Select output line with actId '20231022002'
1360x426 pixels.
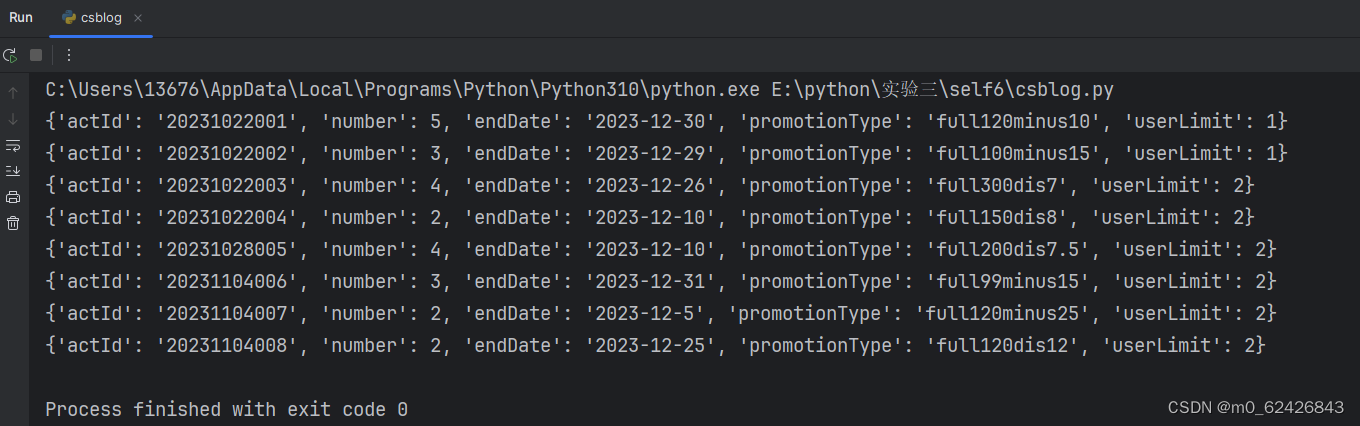666,154
